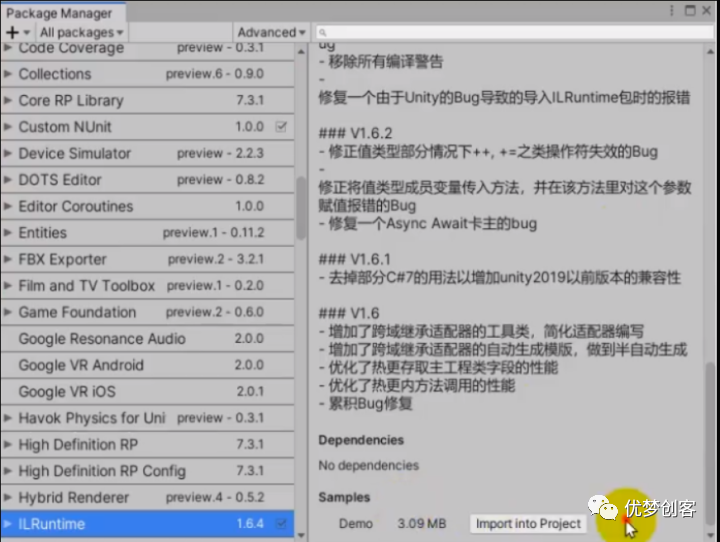Expand the ILRuntime package arrow
720x542 pixels.
7,524
